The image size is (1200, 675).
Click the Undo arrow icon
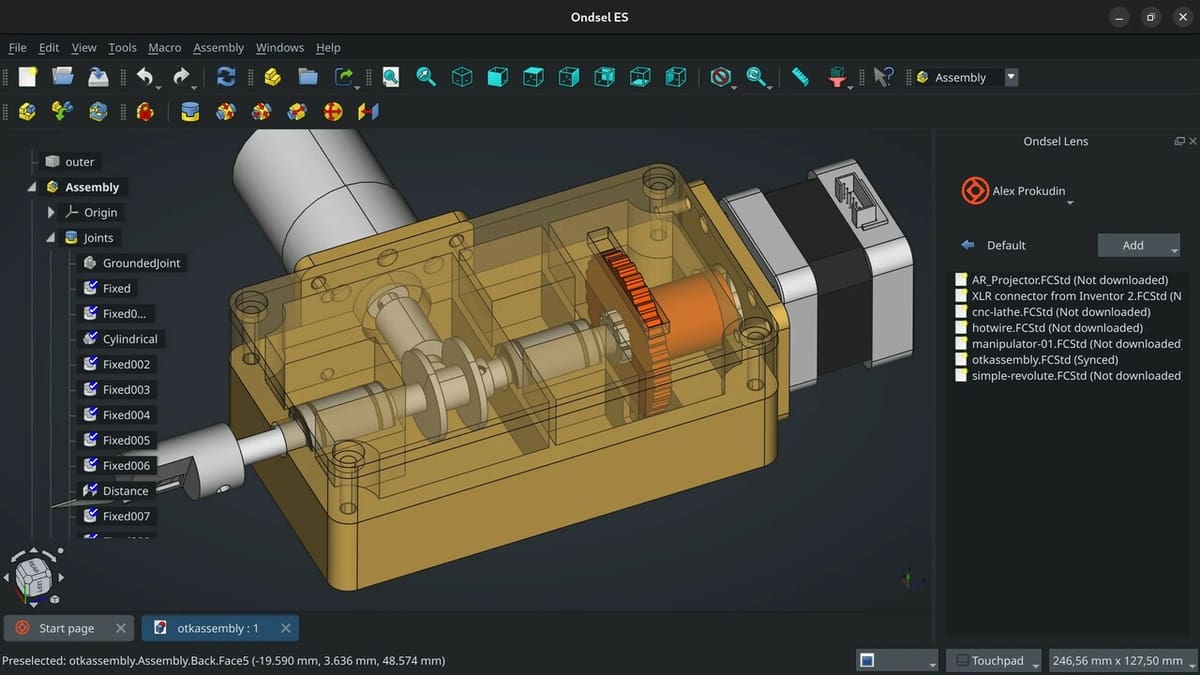[x=145, y=77]
